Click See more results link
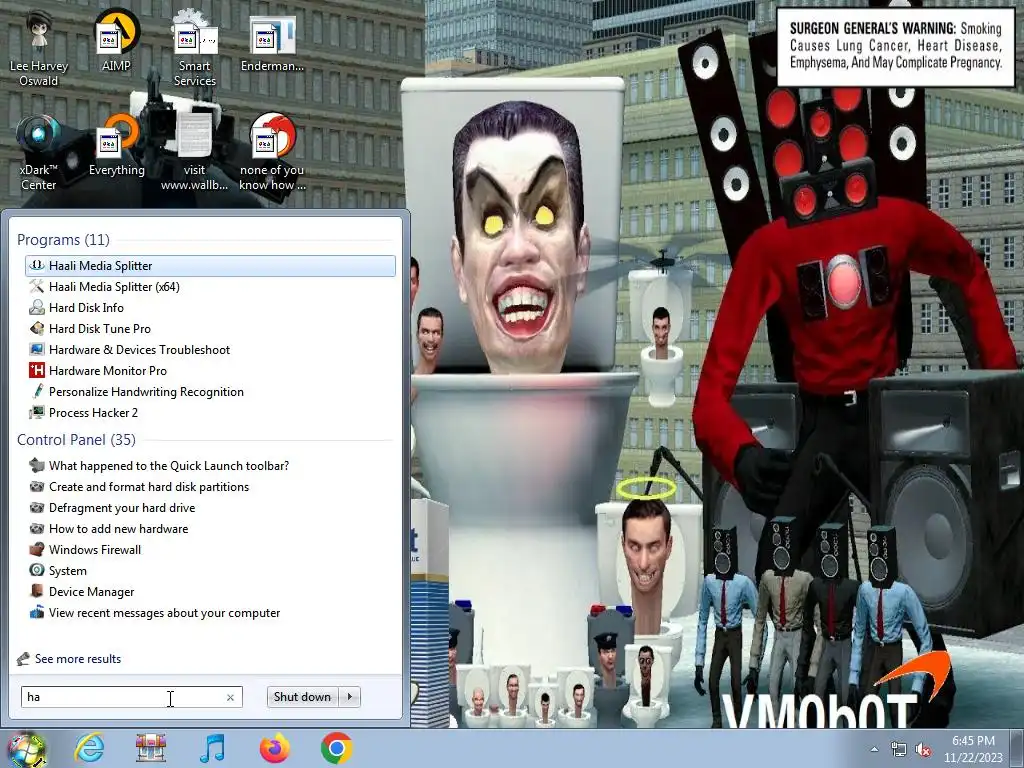1024x768 pixels. tap(78, 659)
